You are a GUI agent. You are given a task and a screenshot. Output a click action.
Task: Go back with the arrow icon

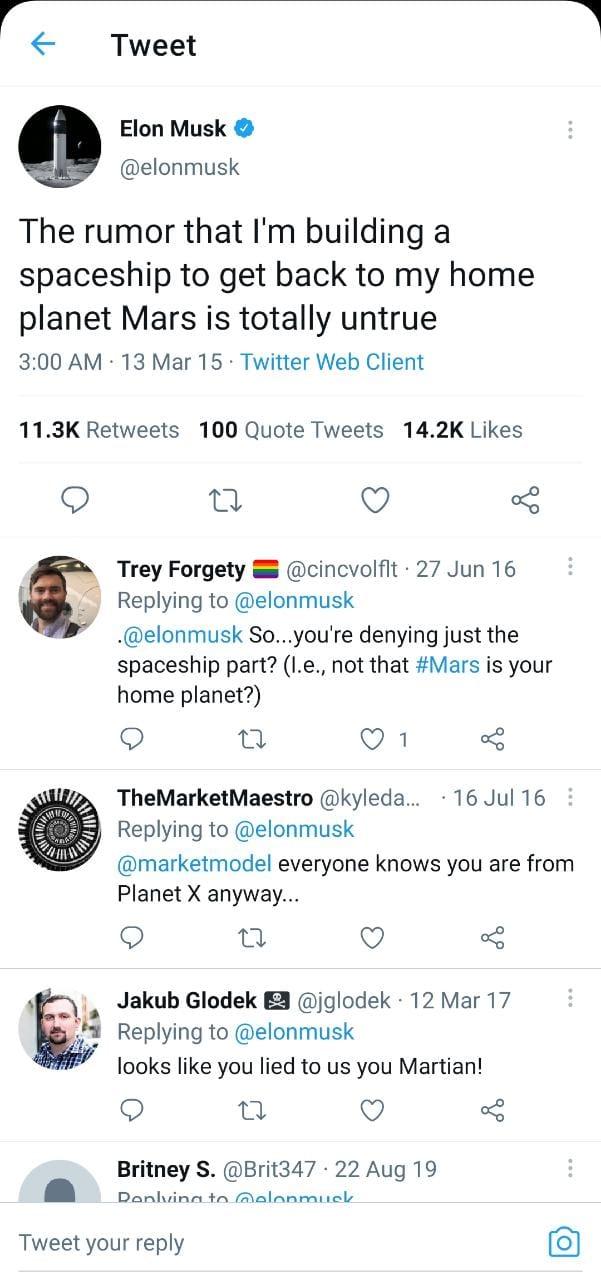coord(43,44)
